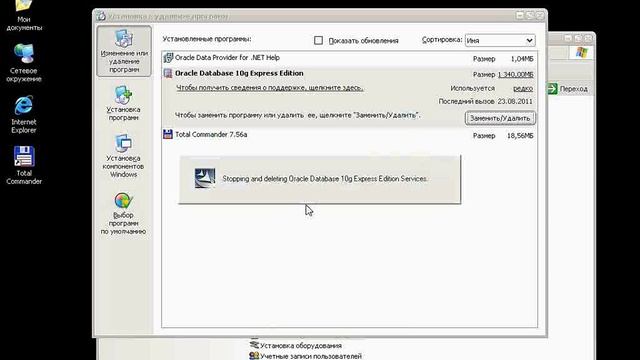Click Переход go button in background window

coord(568,89)
